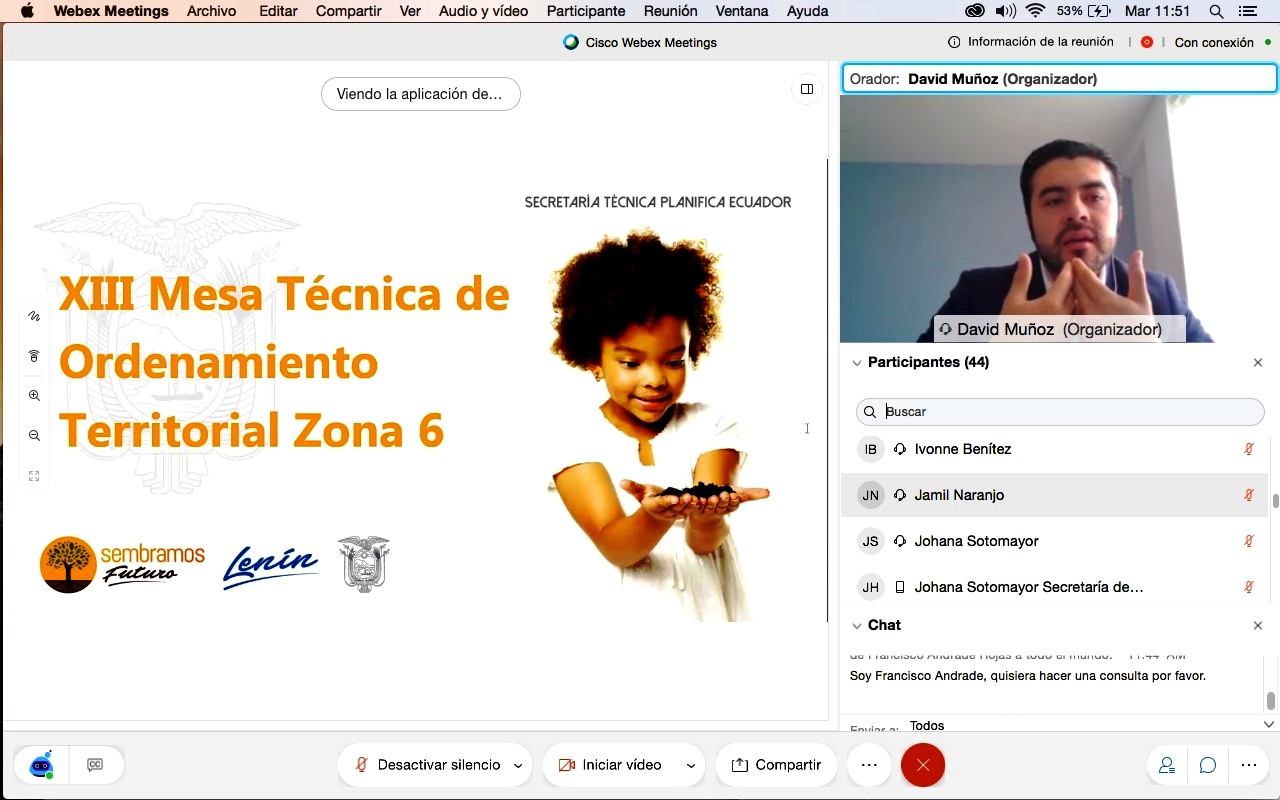
Task: Zoom in on the shared content
Action: pos(34,396)
